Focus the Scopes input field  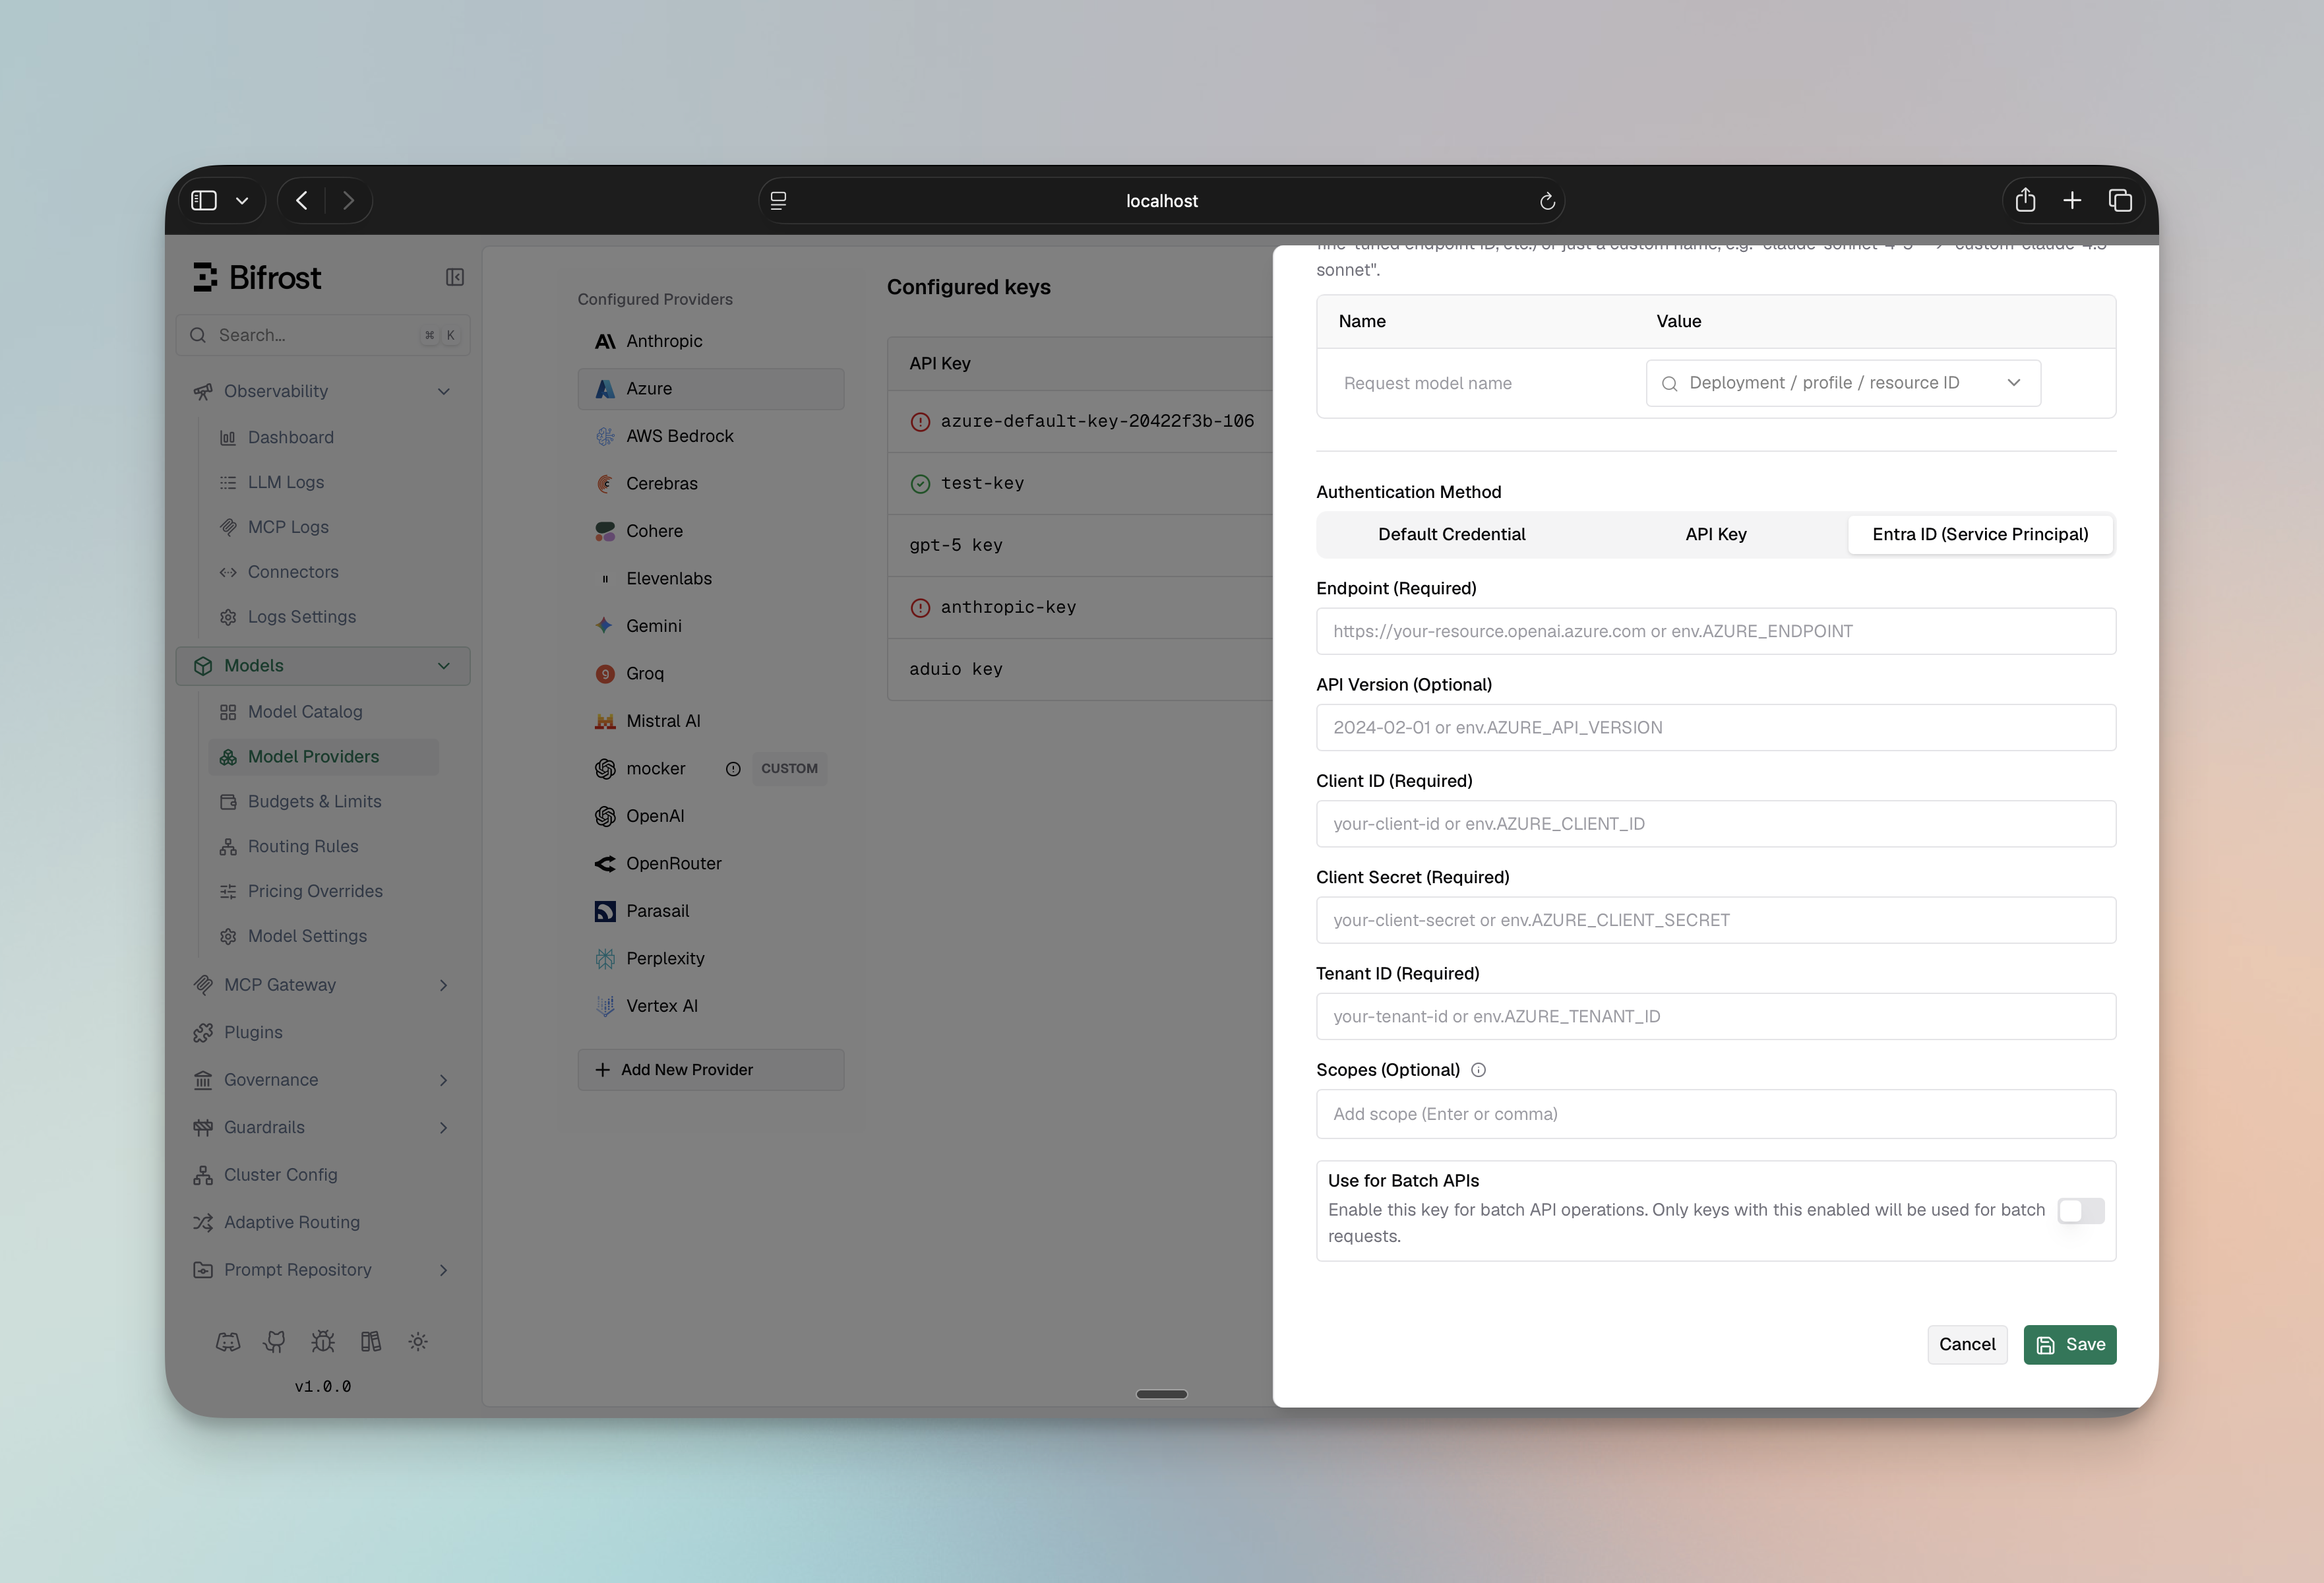click(x=1716, y=1114)
